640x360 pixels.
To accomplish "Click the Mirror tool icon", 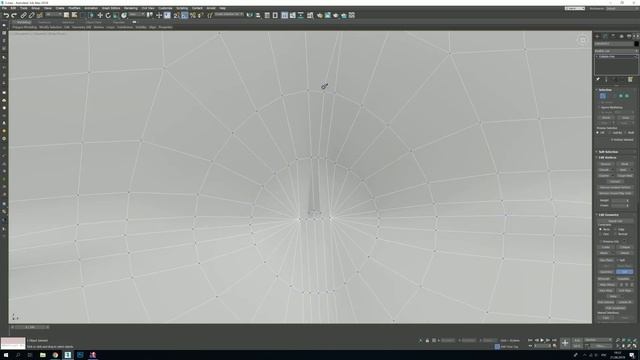I will tap(249, 15).
